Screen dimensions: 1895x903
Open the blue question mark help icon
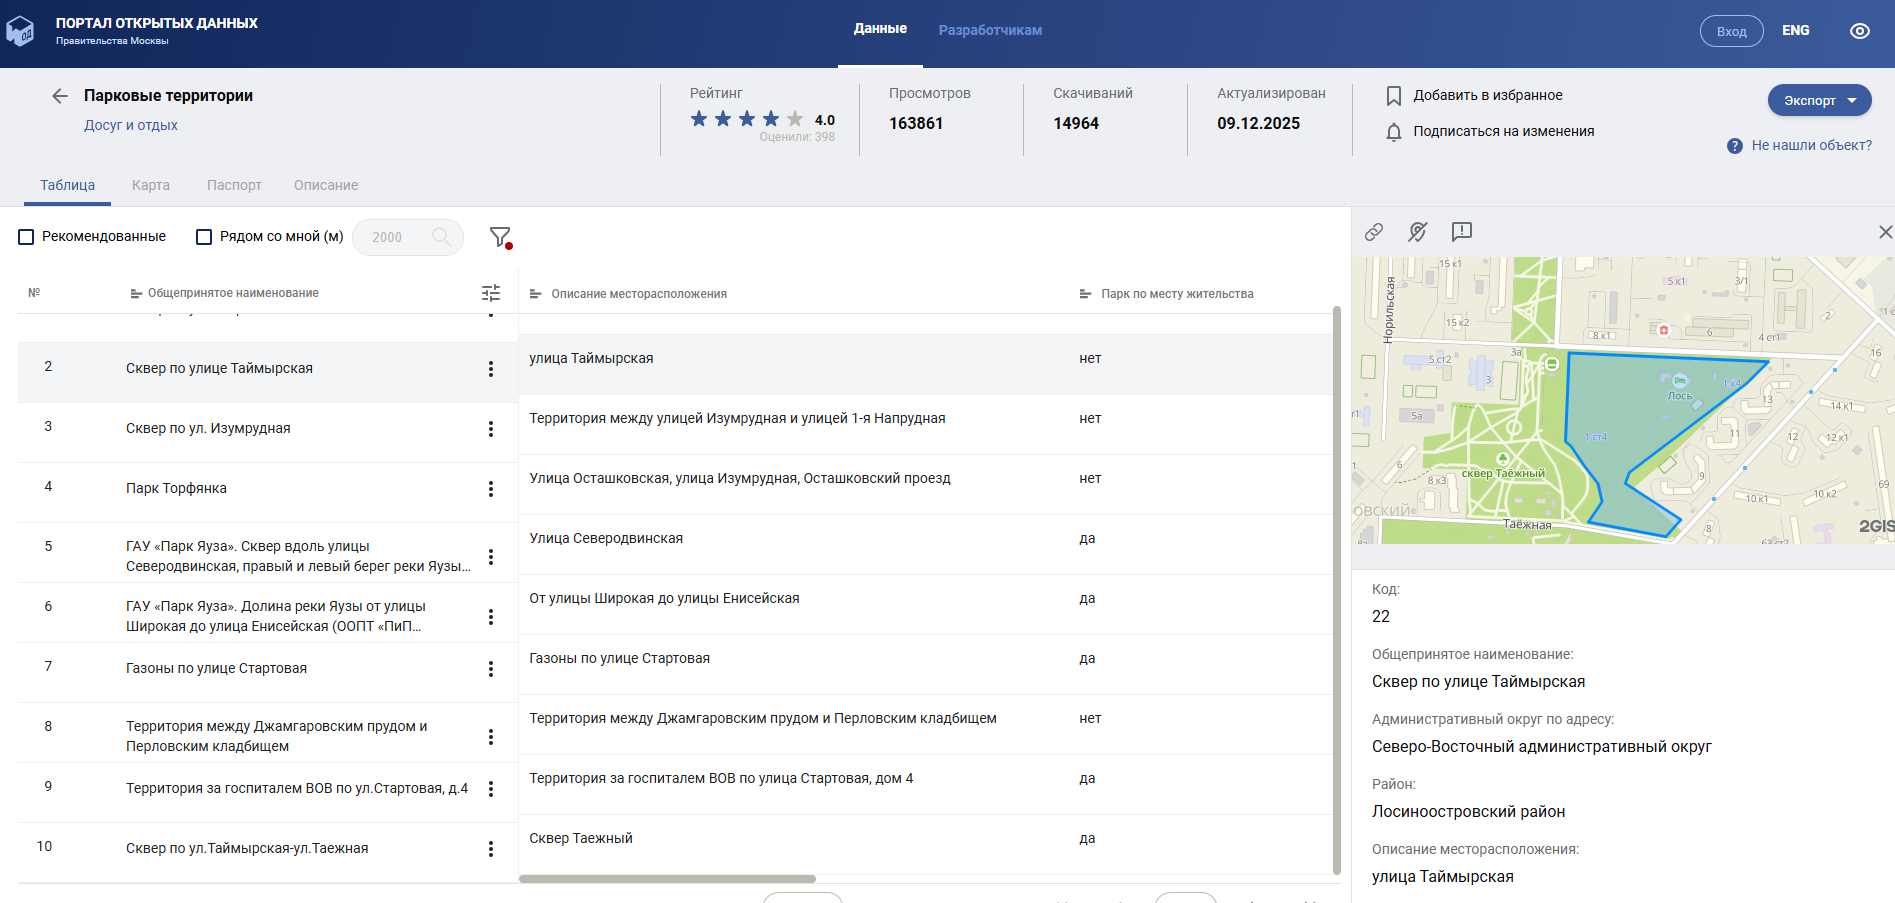coord(1735,146)
